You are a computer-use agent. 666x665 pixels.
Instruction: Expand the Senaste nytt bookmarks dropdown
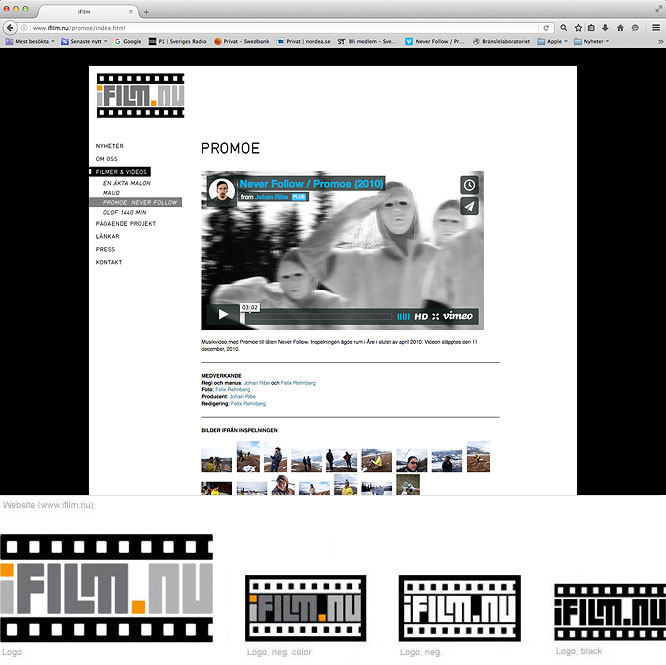[85, 41]
